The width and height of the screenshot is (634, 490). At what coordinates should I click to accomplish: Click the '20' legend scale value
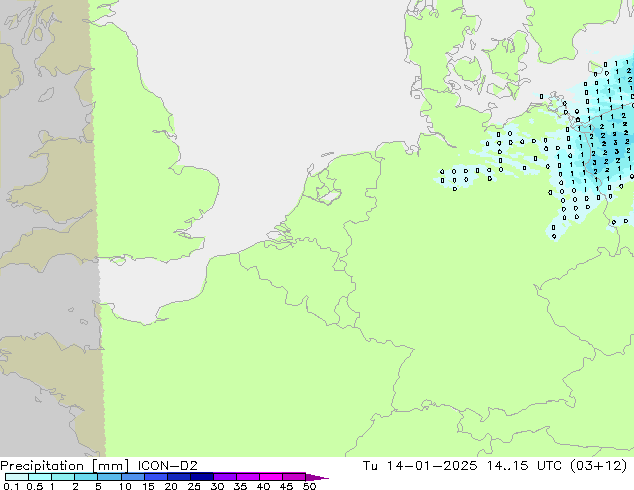pyautogui.click(x=171, y=486)
